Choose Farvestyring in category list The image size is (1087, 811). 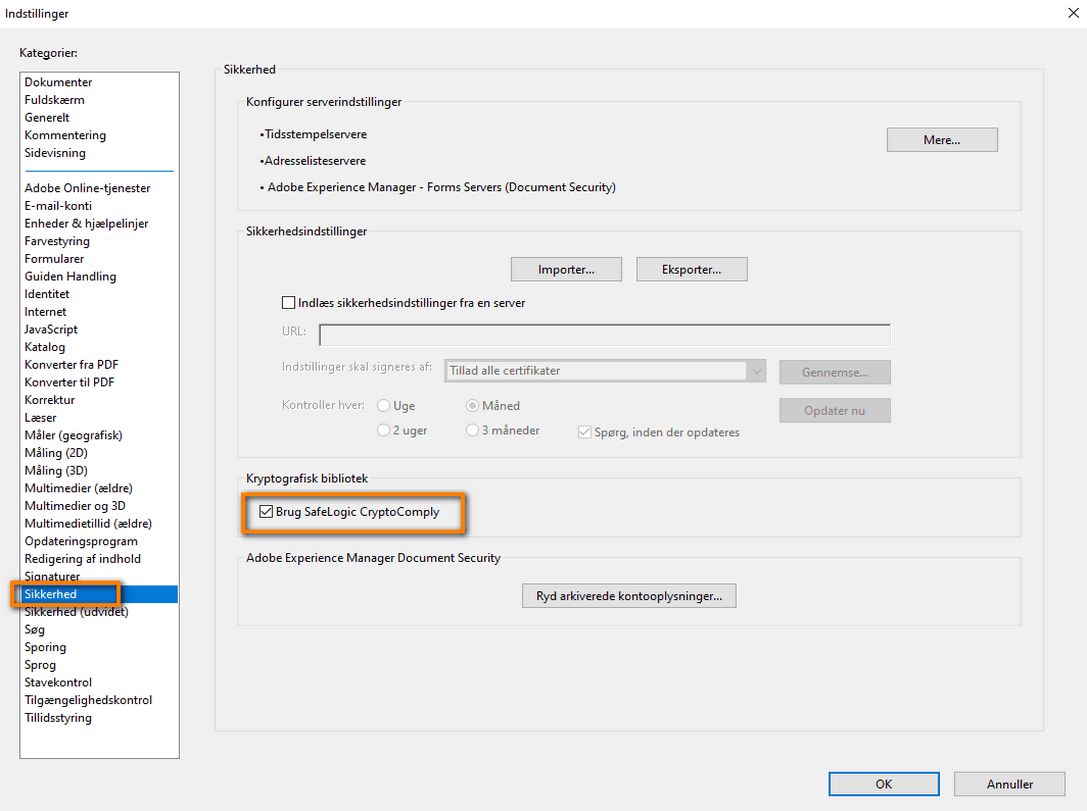(x=57, y=241)
